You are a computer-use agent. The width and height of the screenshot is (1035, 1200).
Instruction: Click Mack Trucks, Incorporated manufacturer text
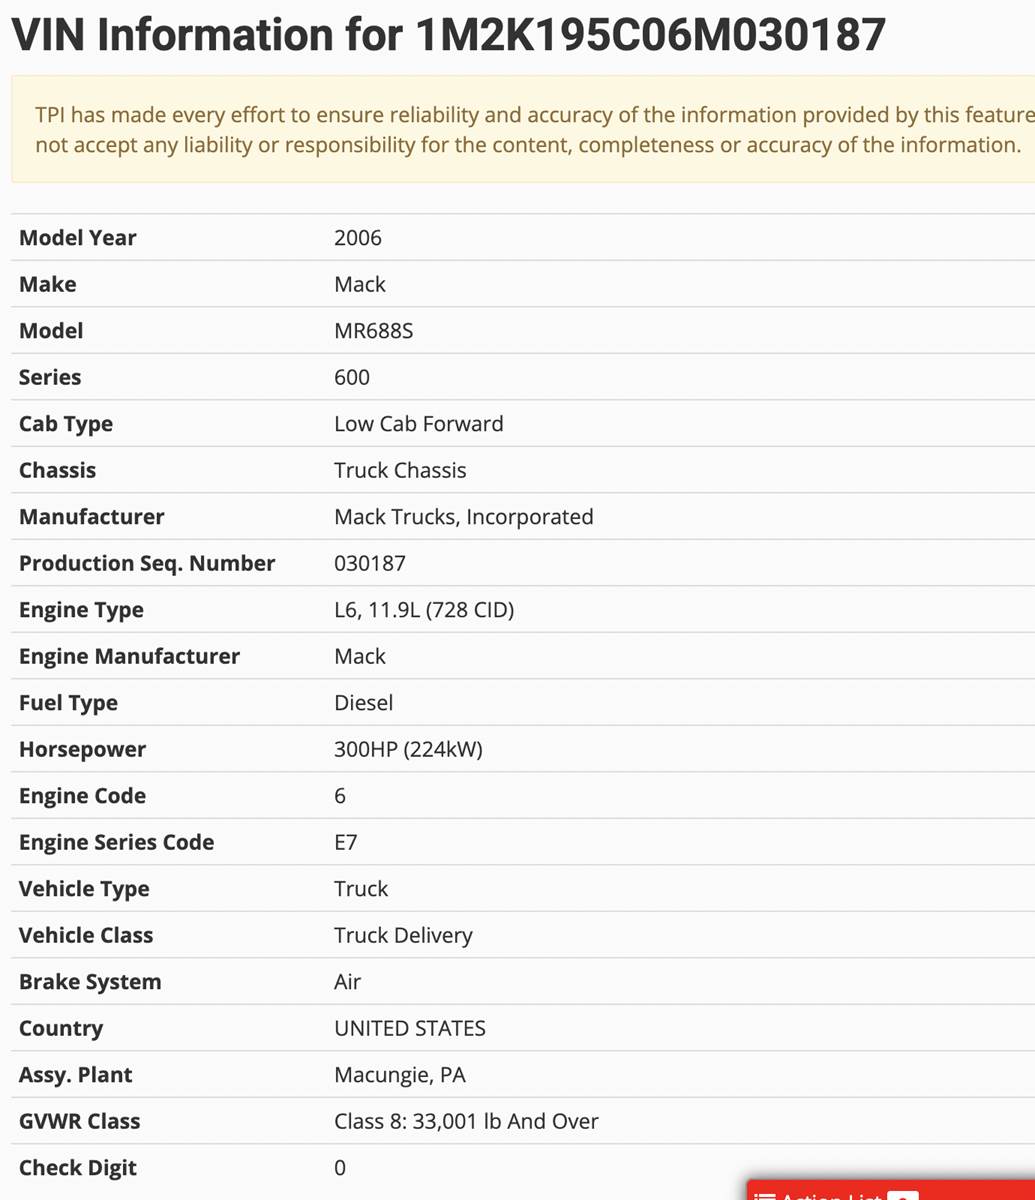tap(463, 517)
